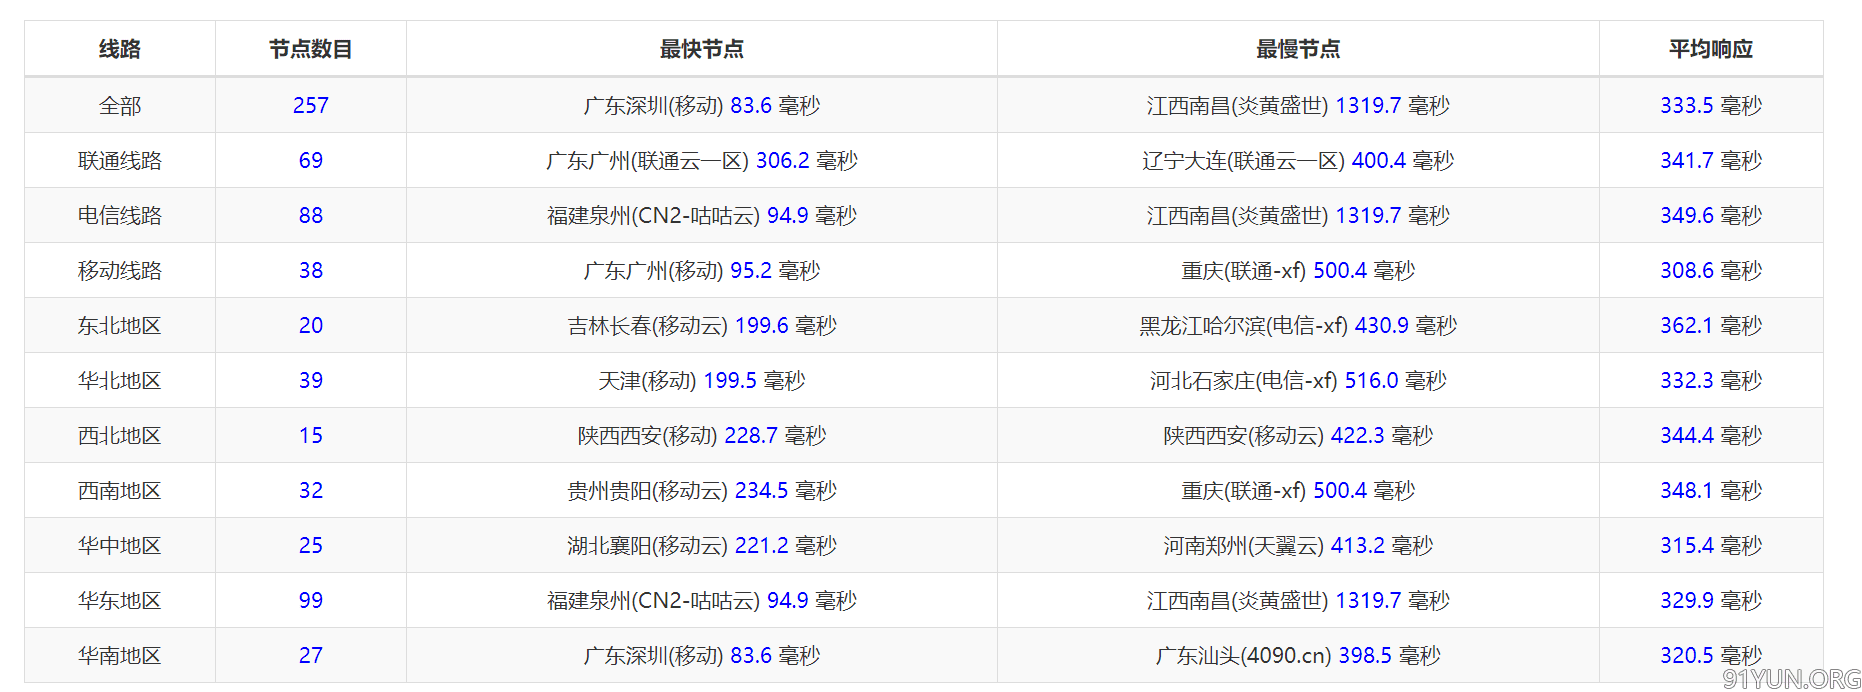Click 湖北襄阳(移动云) 221.2 fastest node
Image resolution: width=1862 pixels, height=692 pixels.
click(702, 545)
